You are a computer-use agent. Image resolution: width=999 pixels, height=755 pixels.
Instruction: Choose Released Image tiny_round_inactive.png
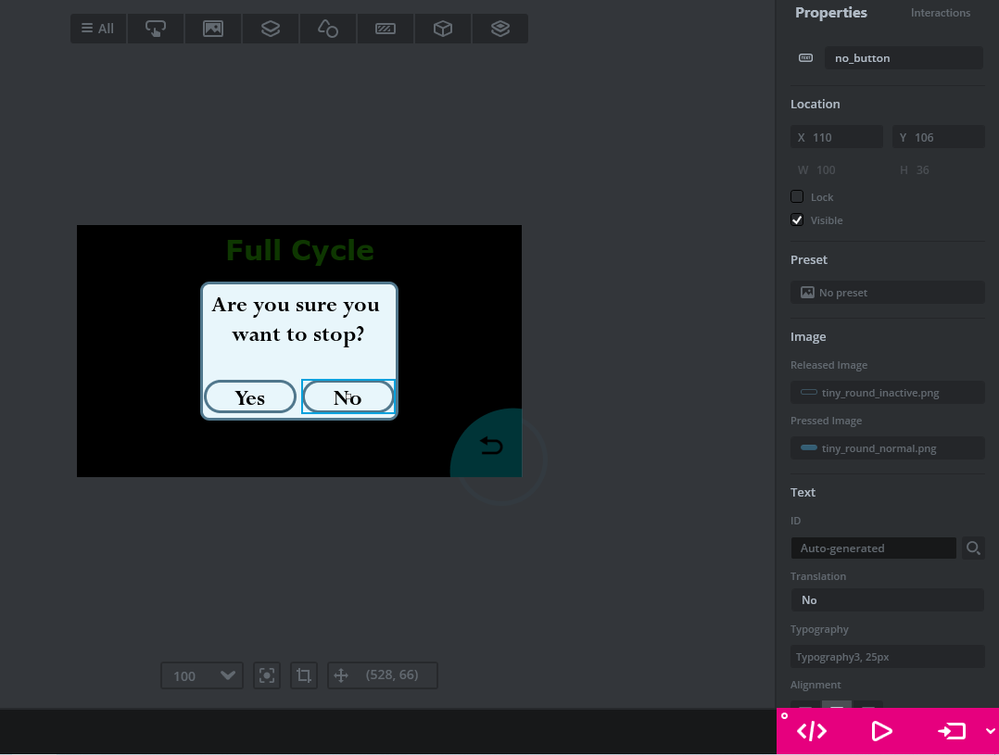(888, 392)
